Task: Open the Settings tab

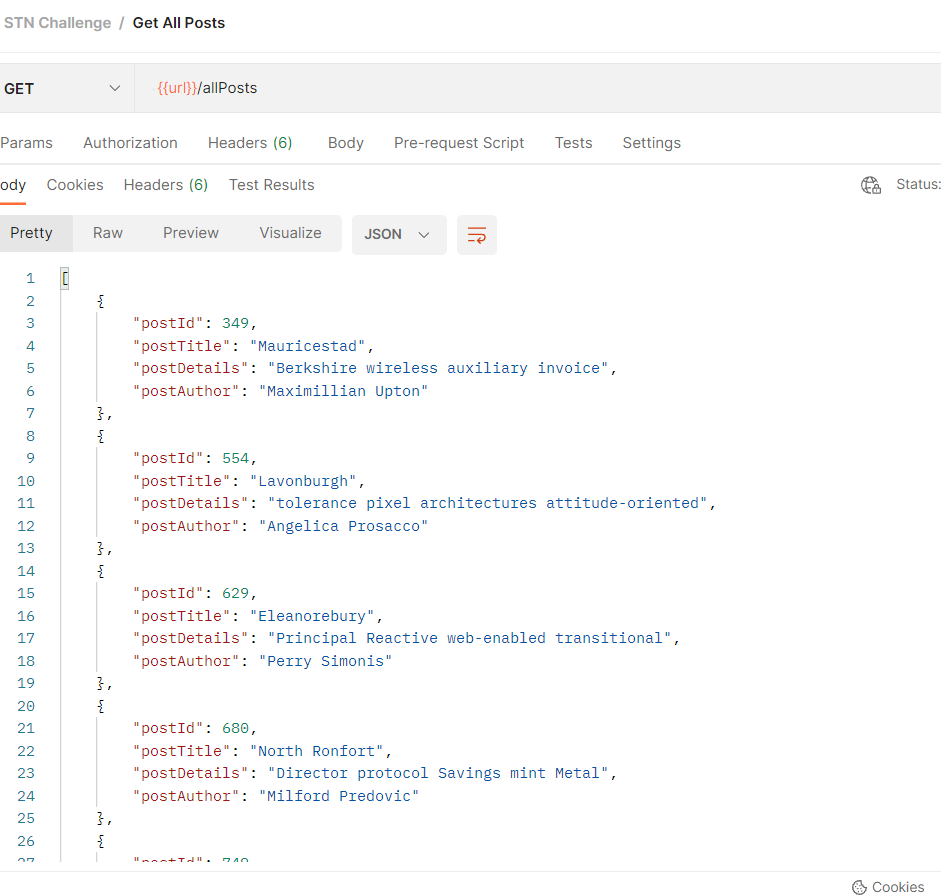Action: pos(651,143)
